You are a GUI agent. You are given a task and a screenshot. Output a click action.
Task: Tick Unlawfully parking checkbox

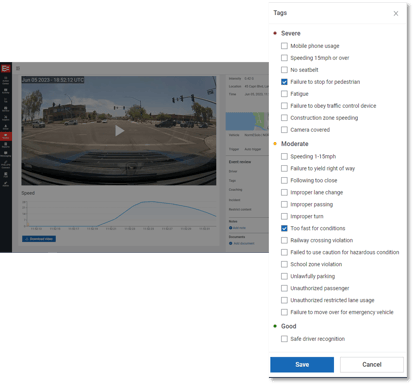[284, 277]
